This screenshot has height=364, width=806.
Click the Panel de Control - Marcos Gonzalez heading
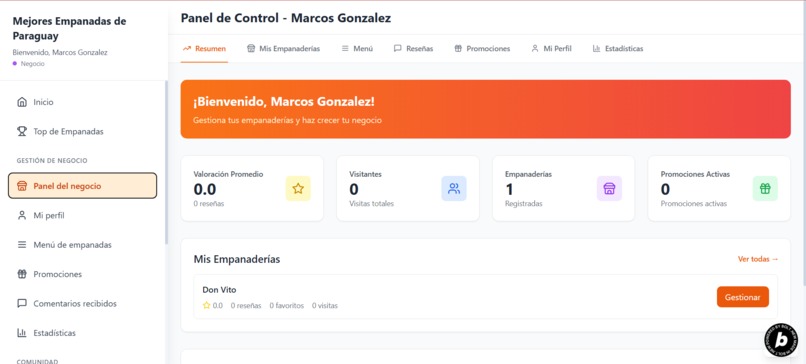click(286, 18)
